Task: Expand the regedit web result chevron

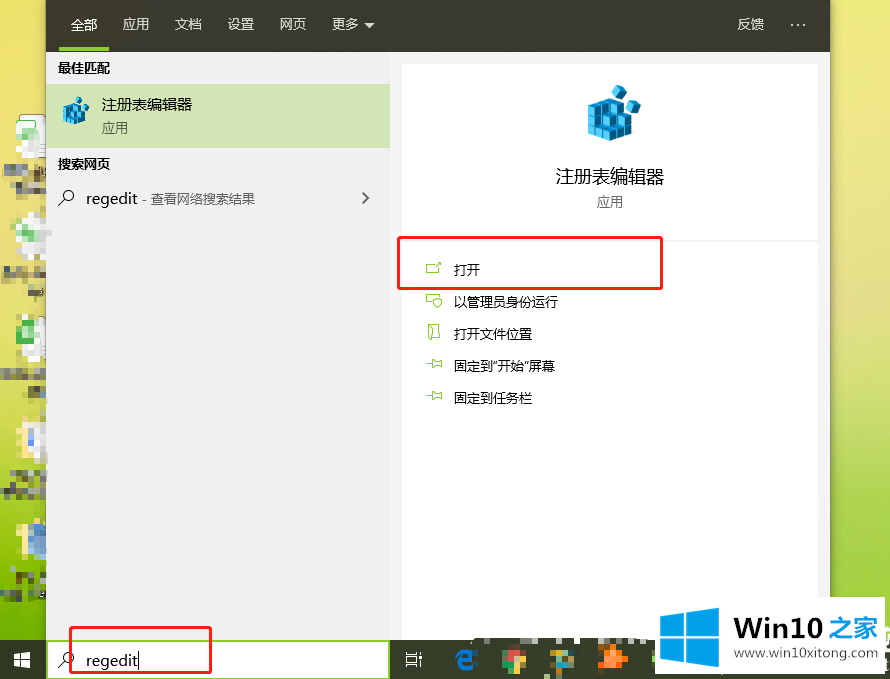Action: click(x=366, y=198)
